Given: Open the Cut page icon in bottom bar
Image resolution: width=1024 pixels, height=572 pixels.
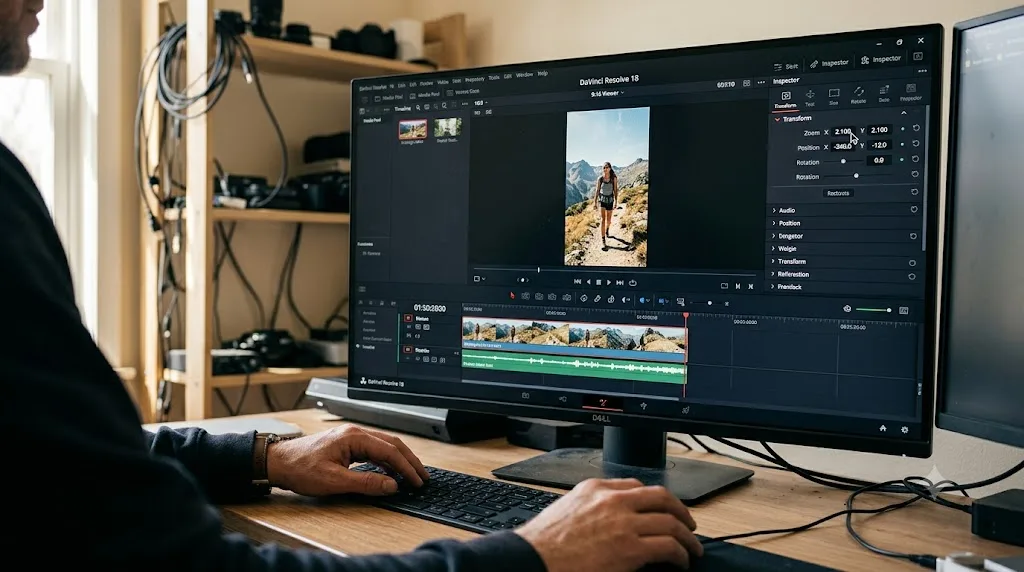Looking at the screenshot, I should pyautogui.click(x=562, y=399).
